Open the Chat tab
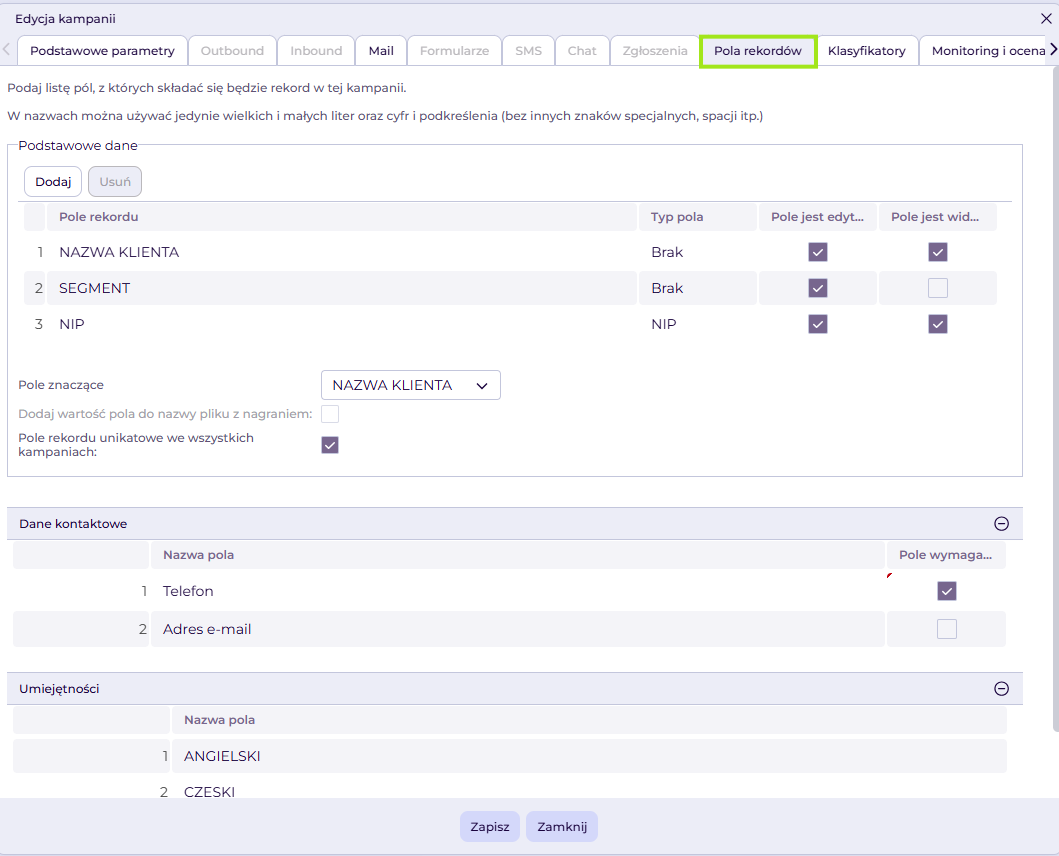Image resolution: width=1059 pixels, height=856 pixels. 582,51
